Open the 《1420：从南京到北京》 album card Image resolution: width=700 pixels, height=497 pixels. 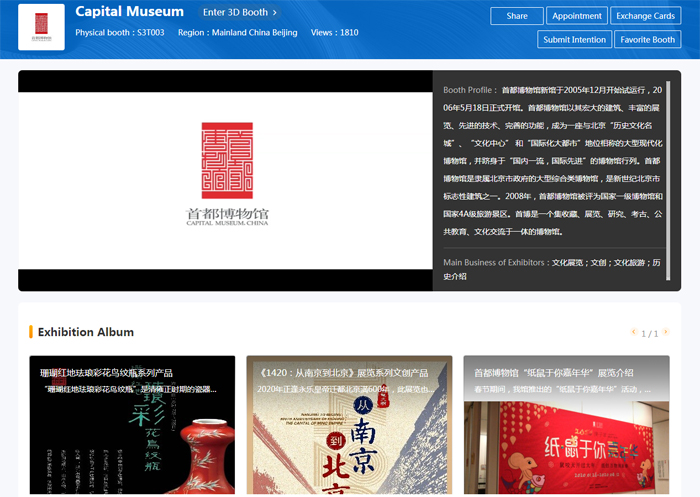click(x=349, y=425)
